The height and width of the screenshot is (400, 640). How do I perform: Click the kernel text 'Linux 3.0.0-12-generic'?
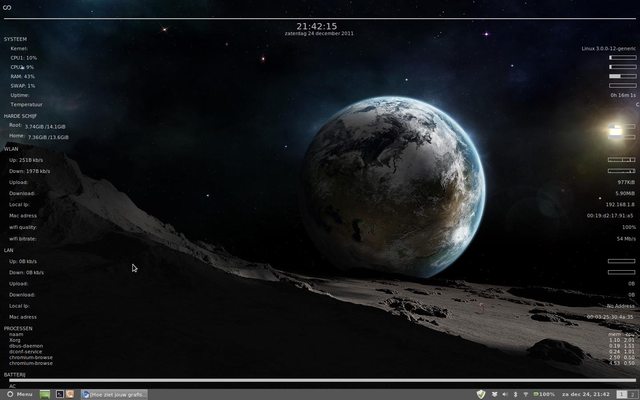tap(609, 49)
